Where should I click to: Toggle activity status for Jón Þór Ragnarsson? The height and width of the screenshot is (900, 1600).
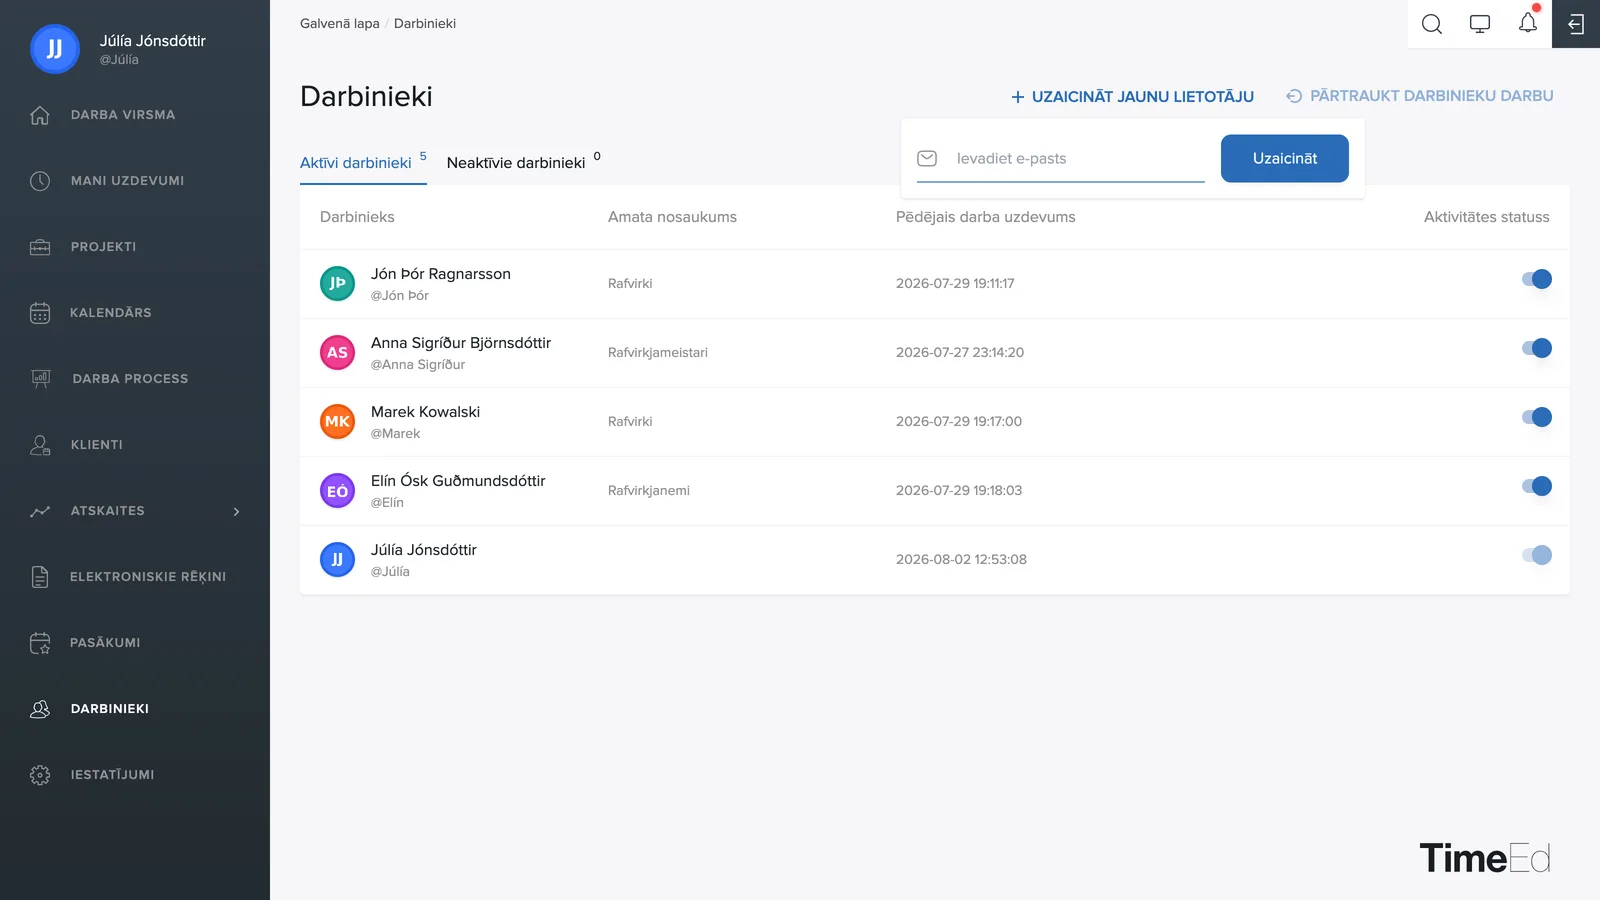pyautogui.click(x=1536, y=279)
